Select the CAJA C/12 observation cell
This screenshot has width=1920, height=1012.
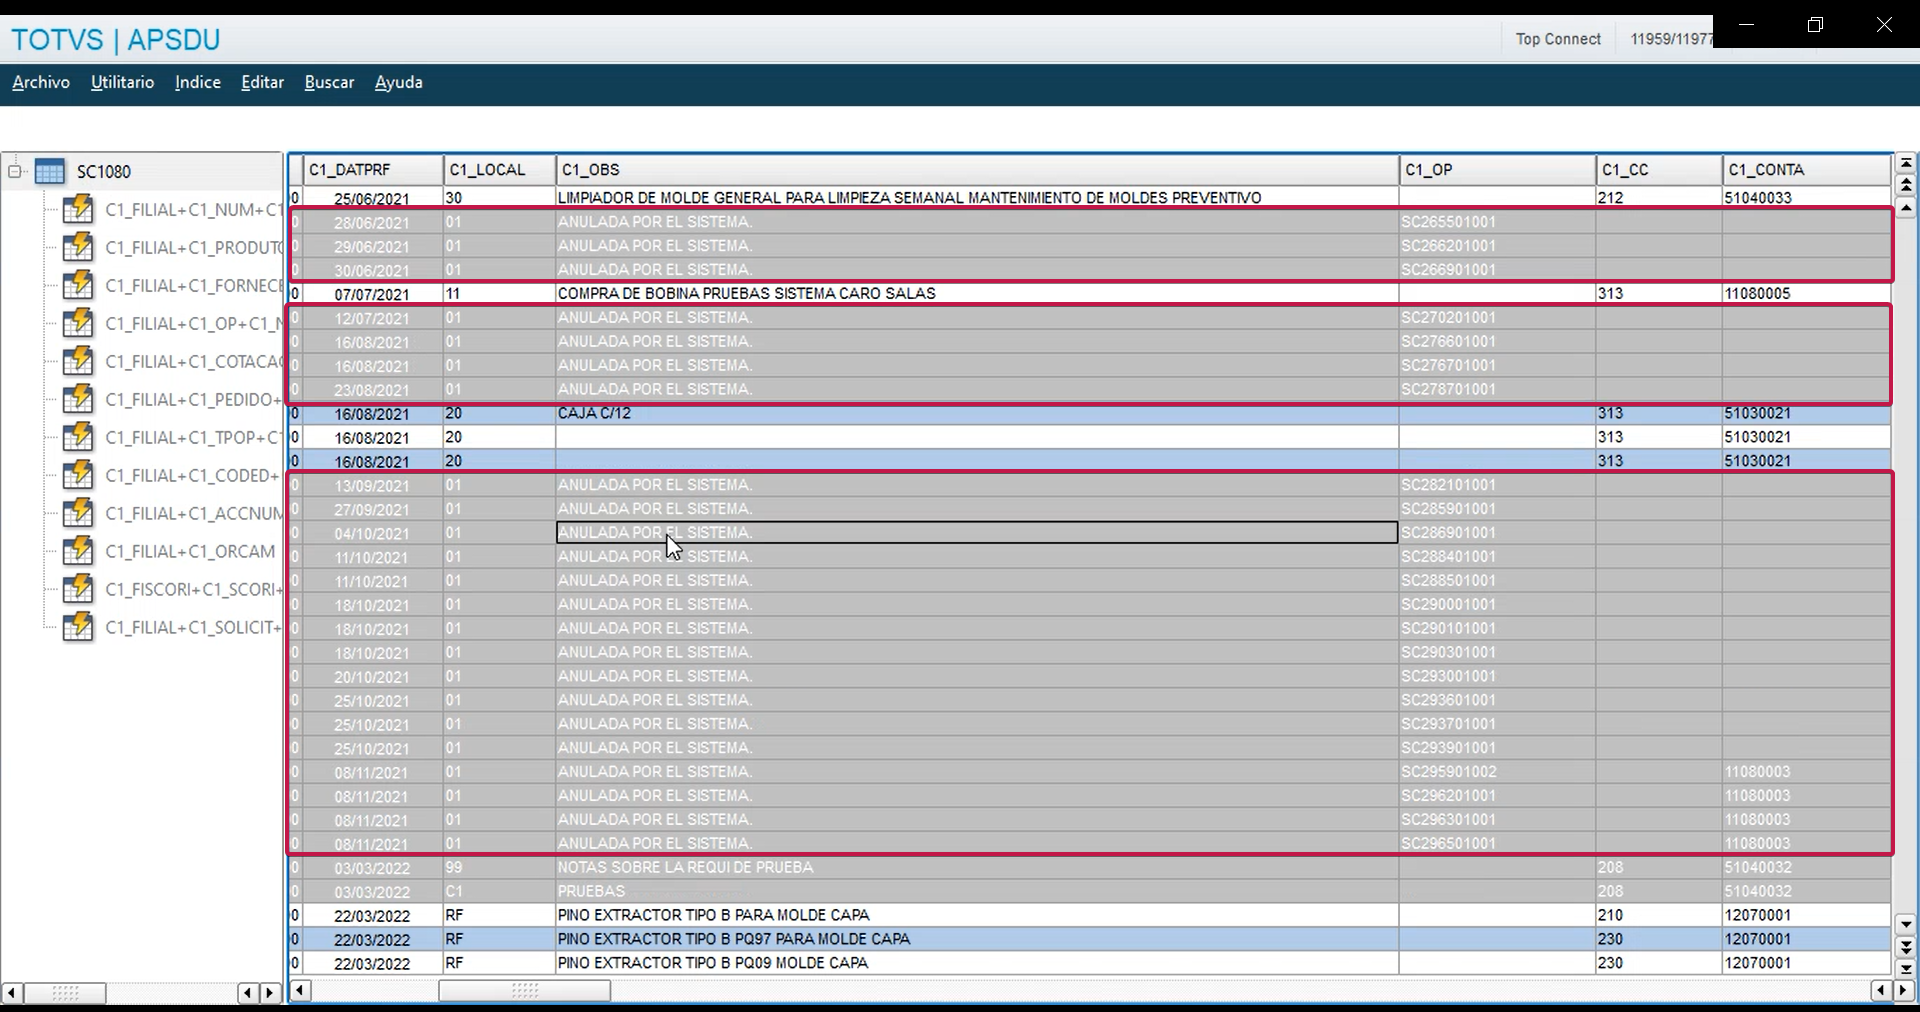point(978,413)
